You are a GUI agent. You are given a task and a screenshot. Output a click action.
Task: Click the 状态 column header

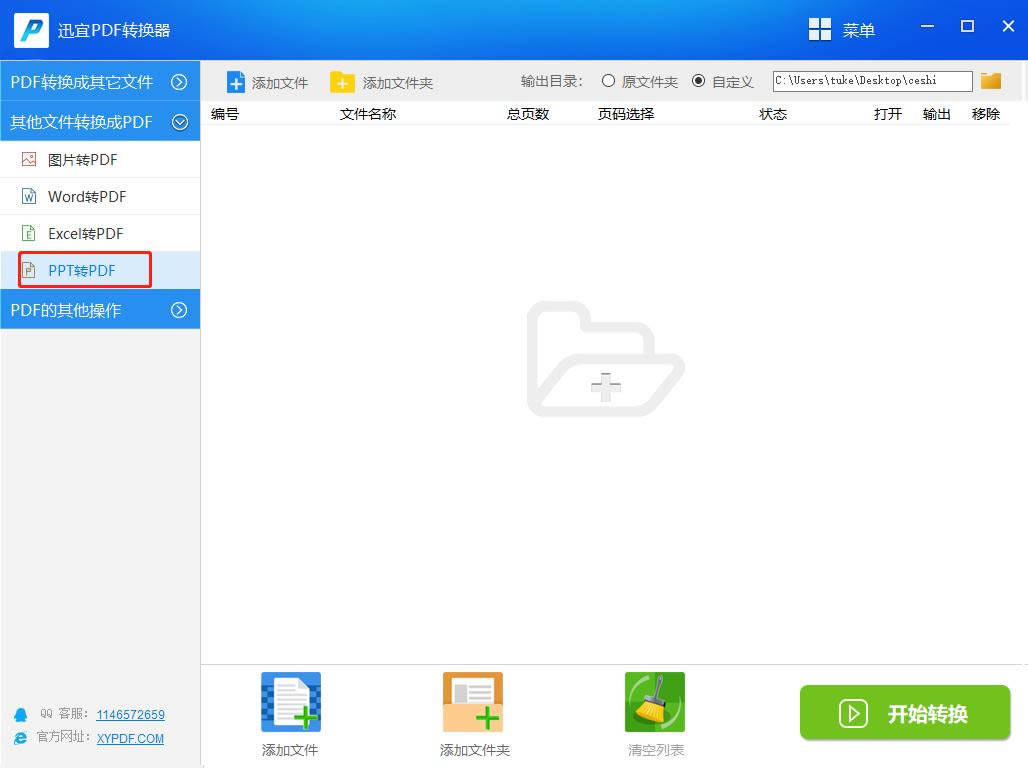(773, 114)
